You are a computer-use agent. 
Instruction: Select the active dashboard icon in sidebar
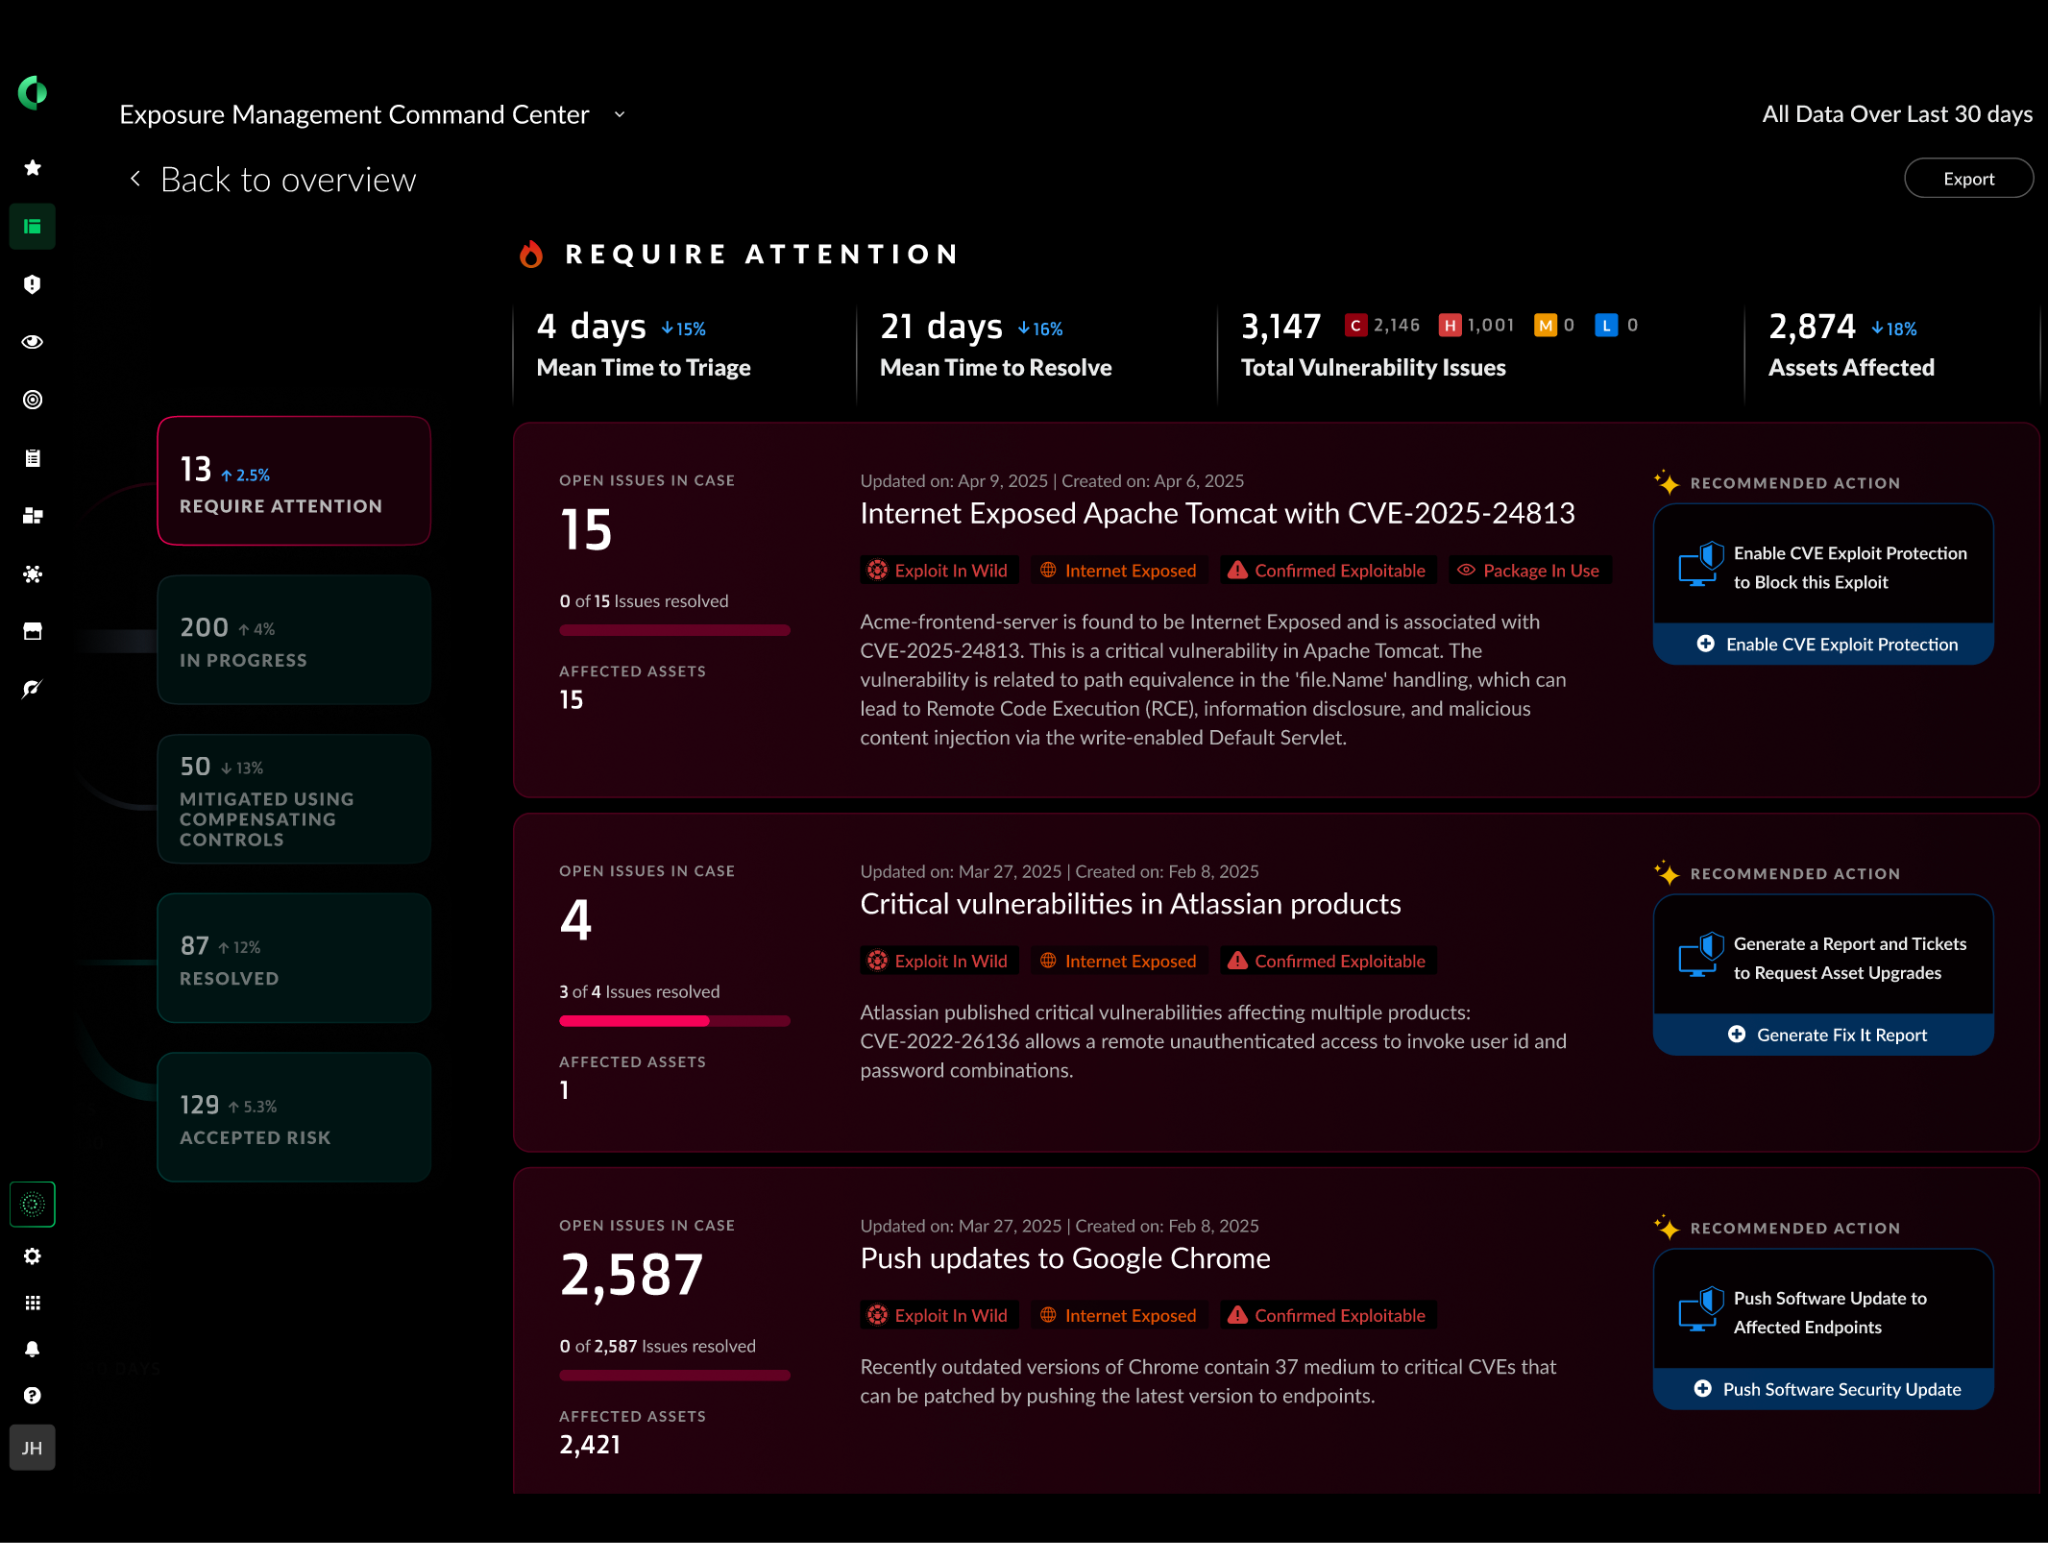click(32, 227)
